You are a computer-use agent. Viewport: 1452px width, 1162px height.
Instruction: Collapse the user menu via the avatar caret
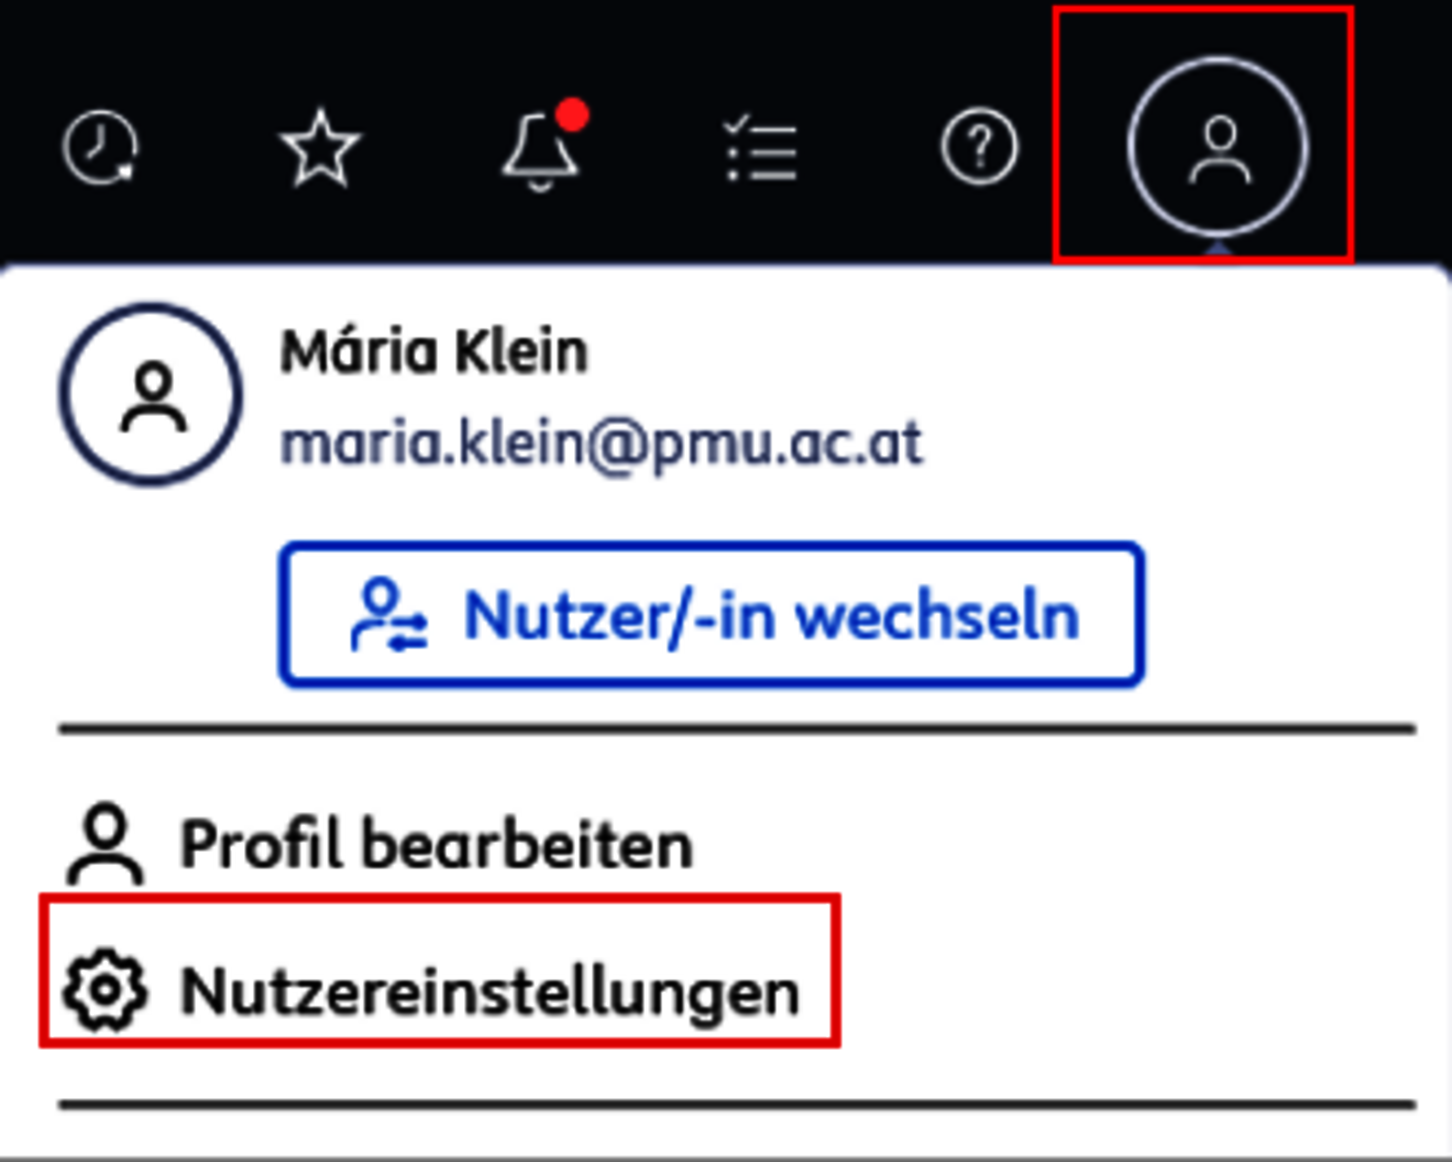pyautogui.click(x=1217, y=248)
